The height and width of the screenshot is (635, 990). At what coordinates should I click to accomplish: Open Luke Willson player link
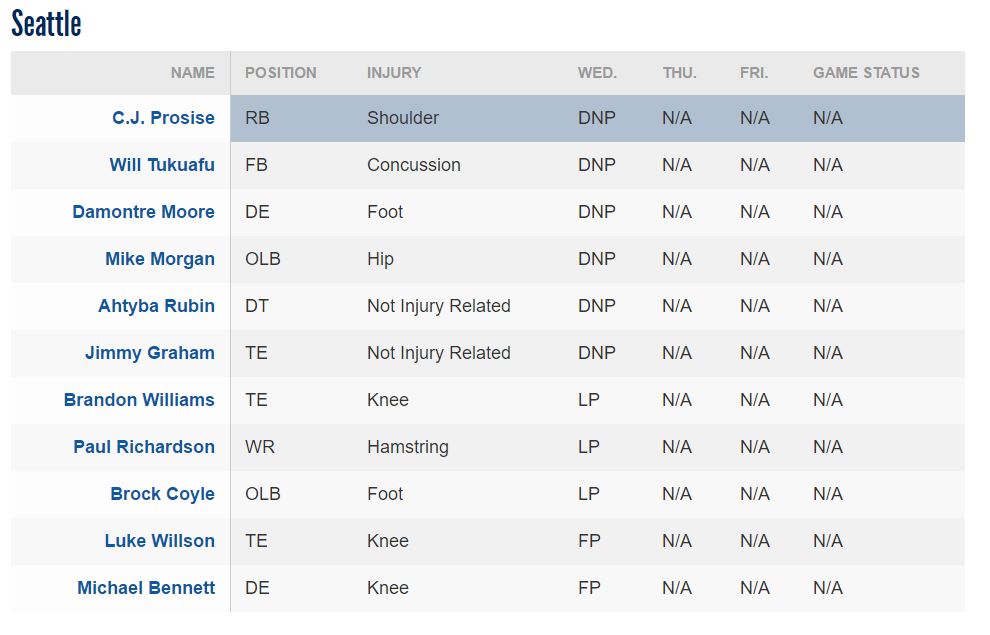coord(160,541)
